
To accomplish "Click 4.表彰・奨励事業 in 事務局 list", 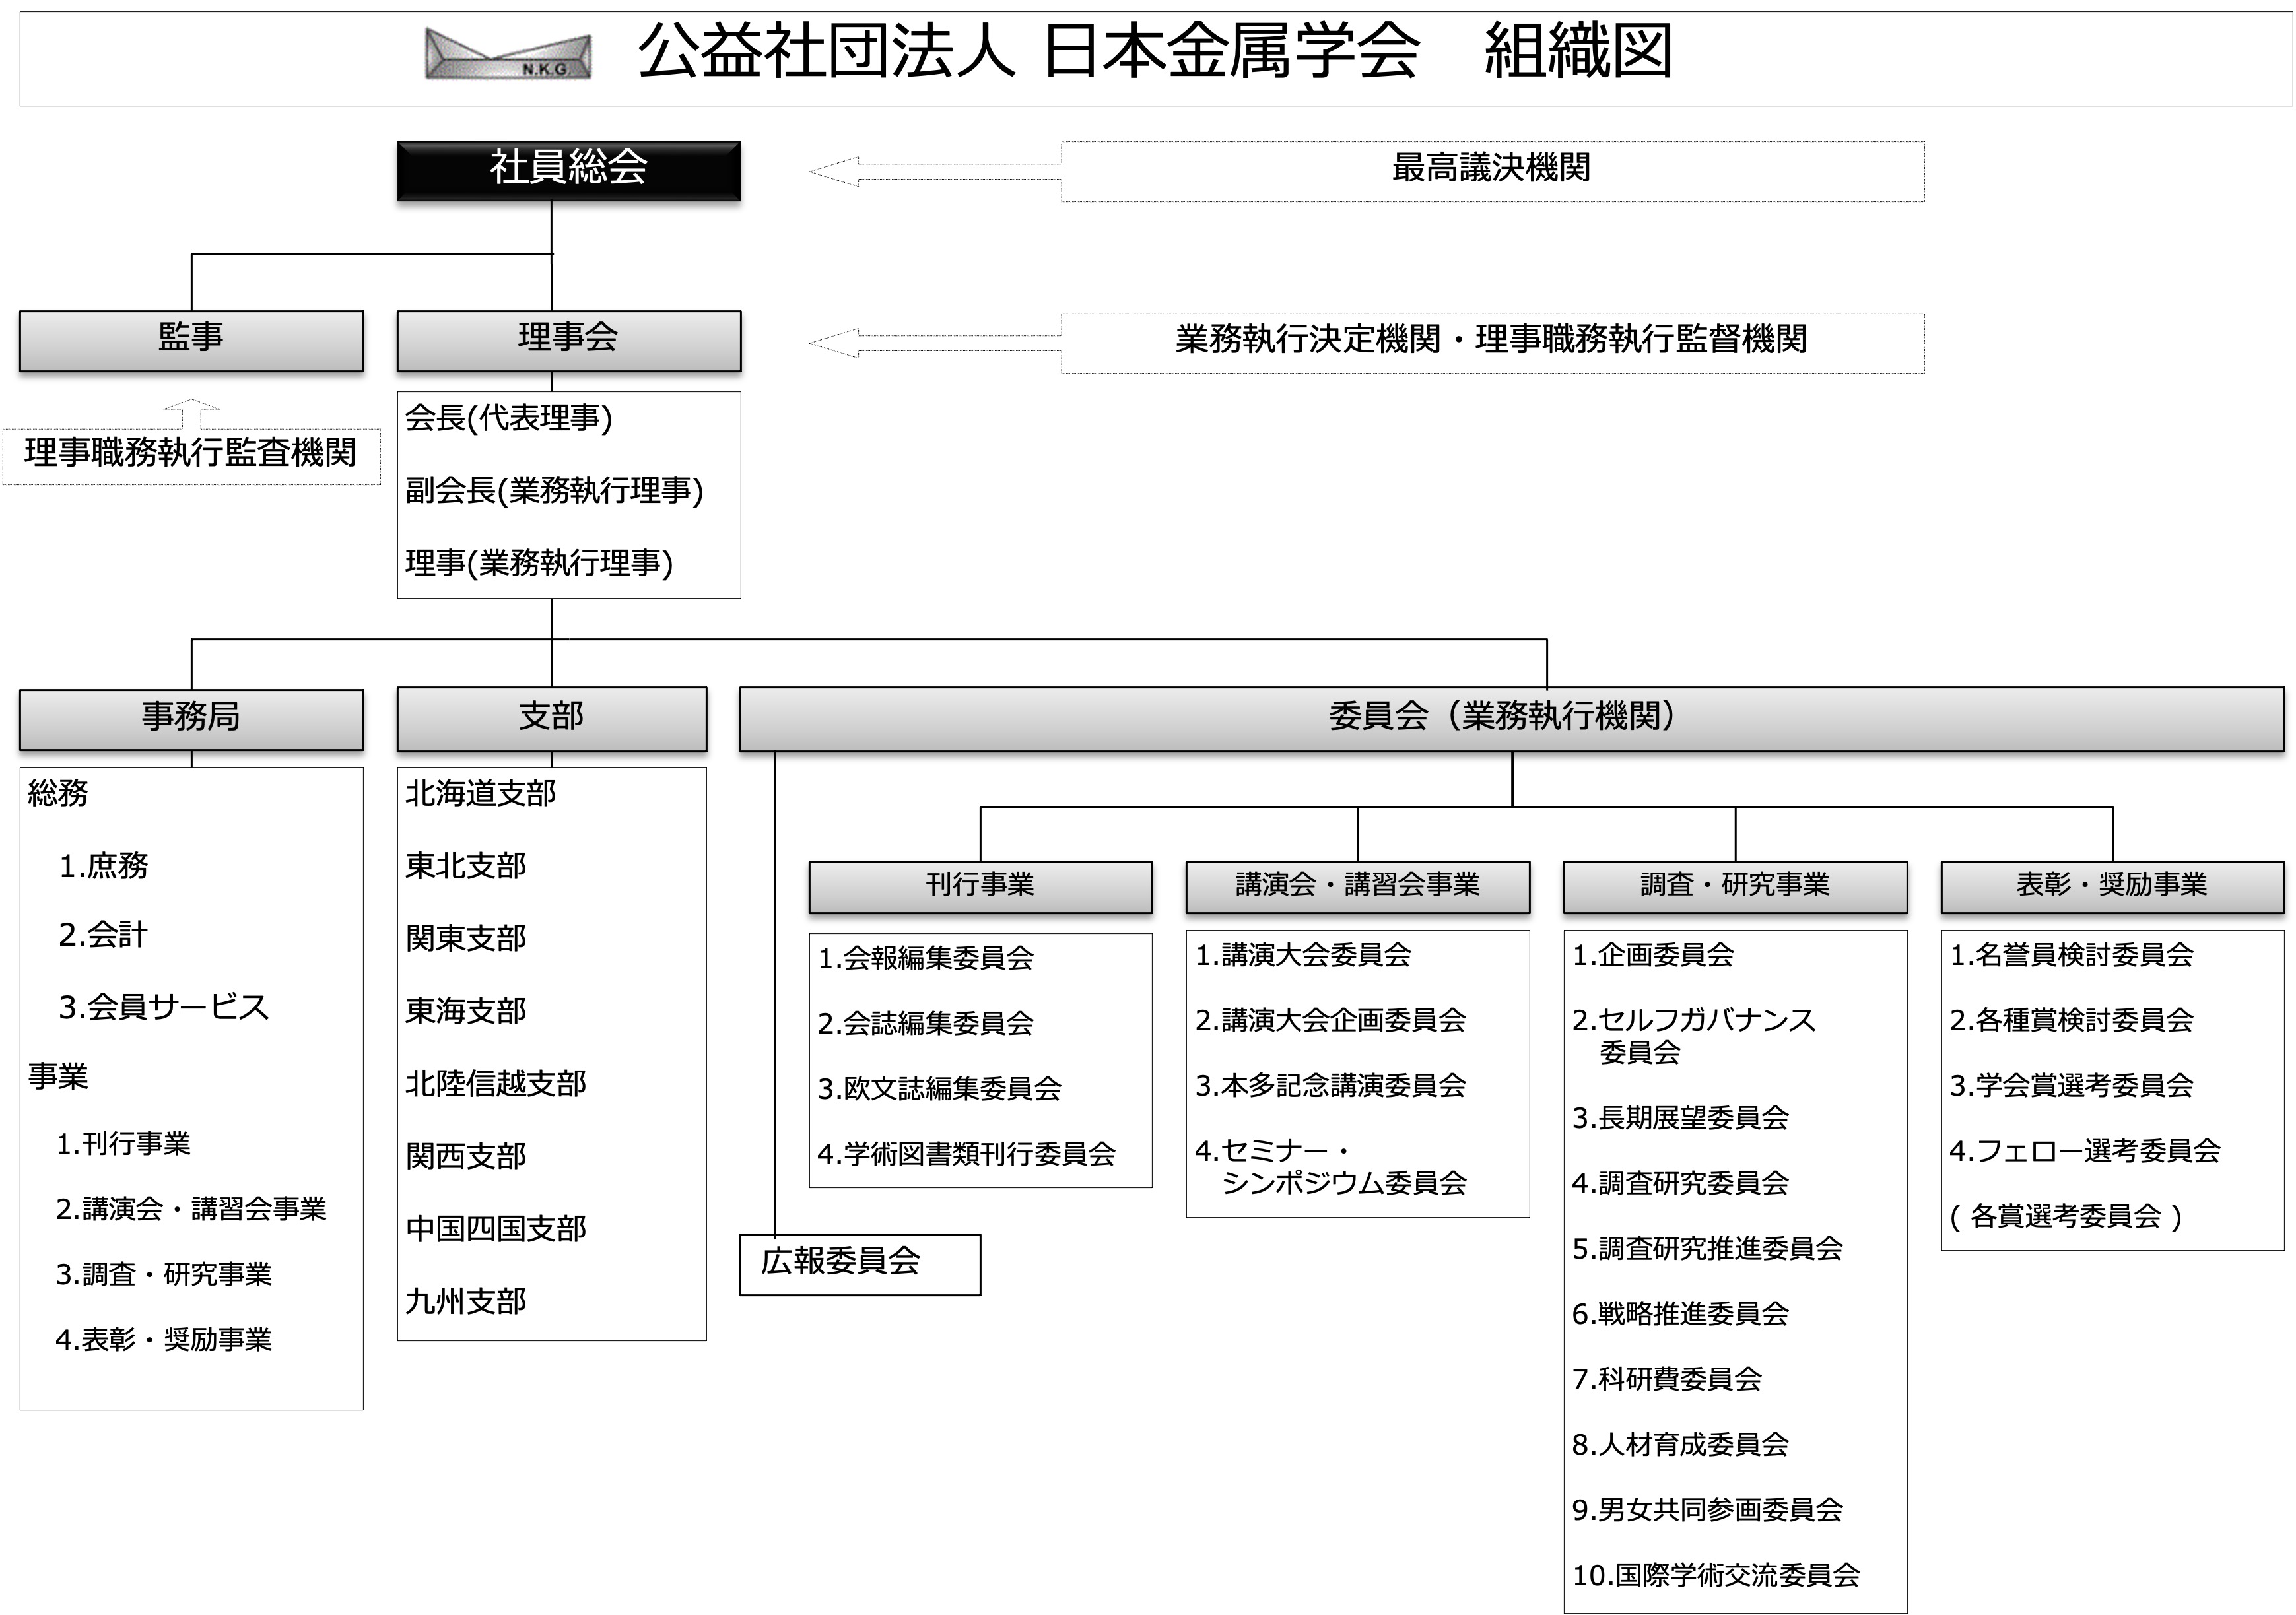I will pos(164,1340).
